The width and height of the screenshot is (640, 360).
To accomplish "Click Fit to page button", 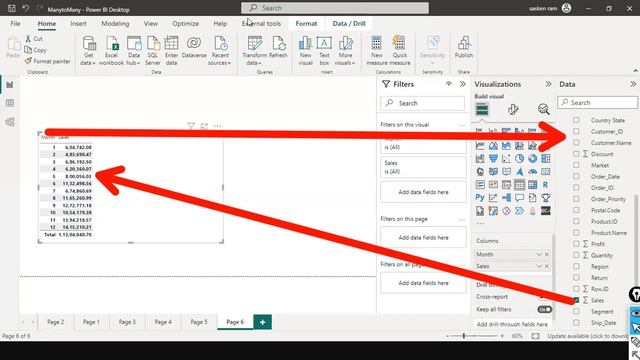I will pos(535,336).
